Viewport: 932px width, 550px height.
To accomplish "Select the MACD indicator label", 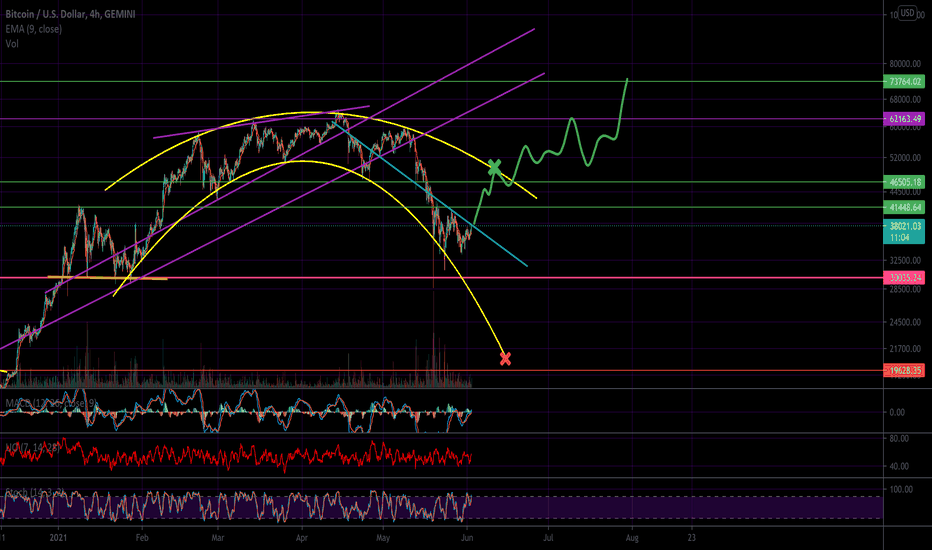I will pyautogui.click(x=51, y=403).
